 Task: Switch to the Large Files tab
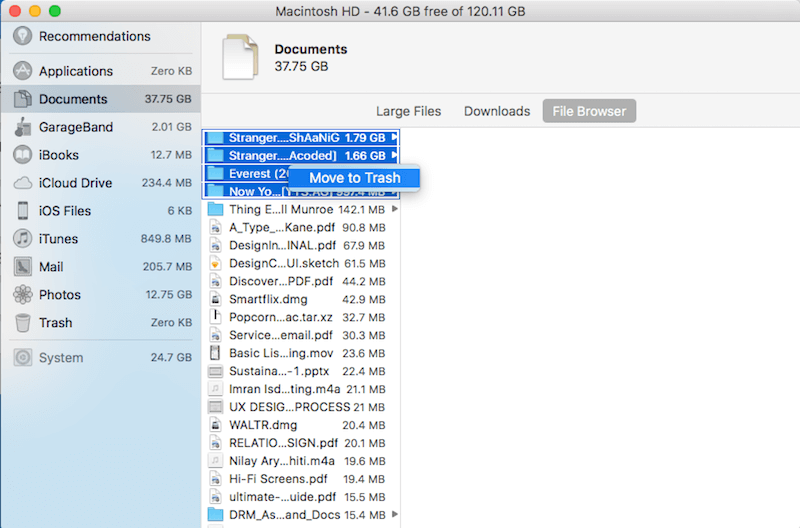(408, 111)
